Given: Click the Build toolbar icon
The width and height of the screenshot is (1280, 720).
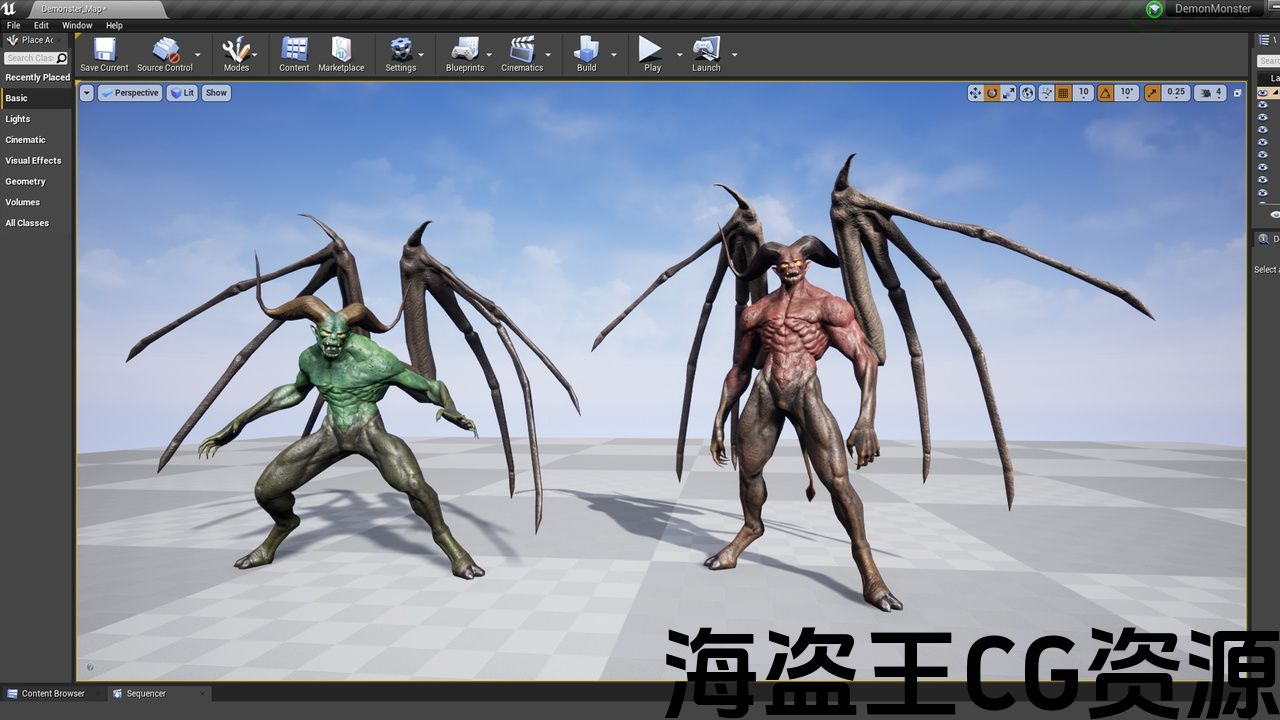Looking at the screenshot, I should point(586,50).
